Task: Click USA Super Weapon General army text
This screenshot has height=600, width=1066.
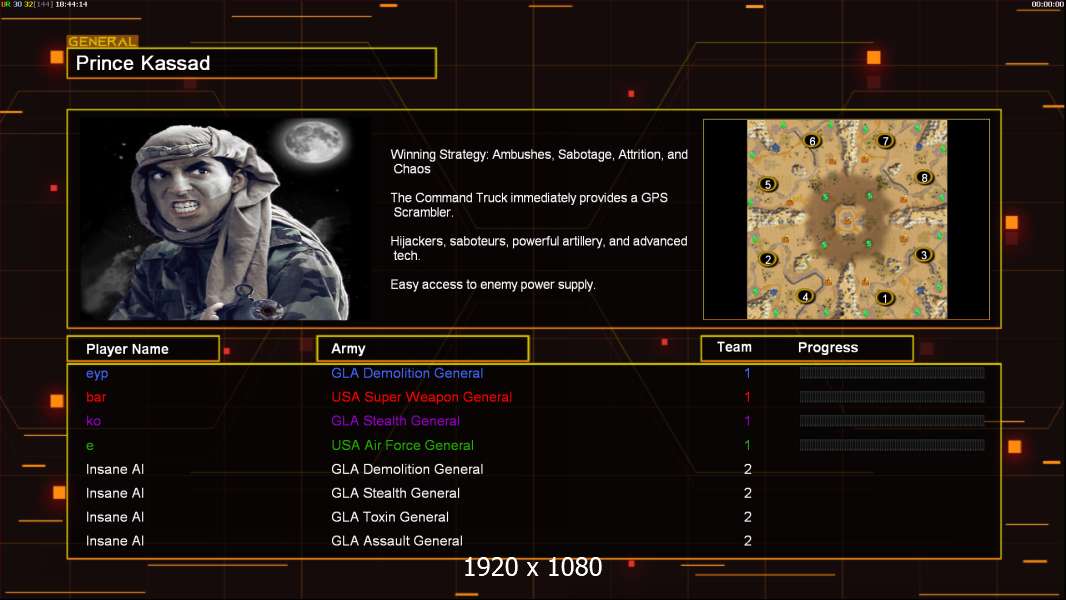Action: pos(422,397)
